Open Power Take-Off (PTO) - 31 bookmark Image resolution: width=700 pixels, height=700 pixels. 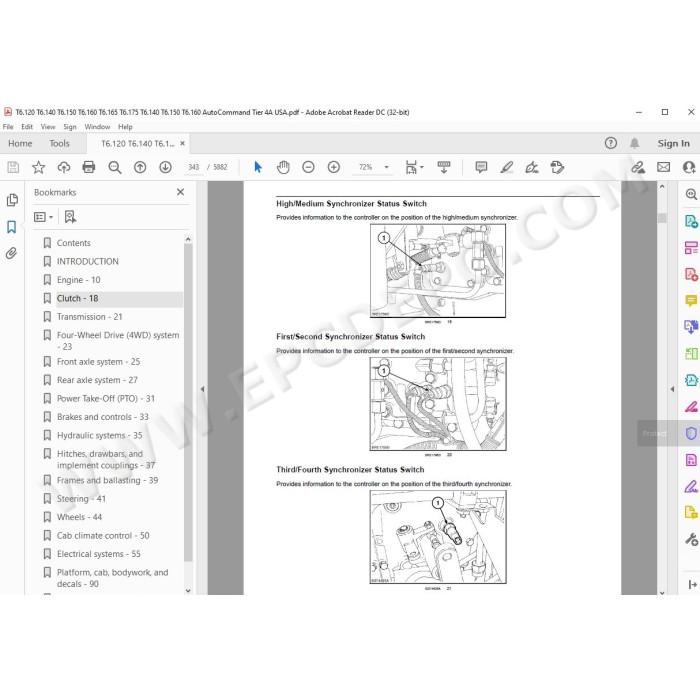tap(106, 398)
